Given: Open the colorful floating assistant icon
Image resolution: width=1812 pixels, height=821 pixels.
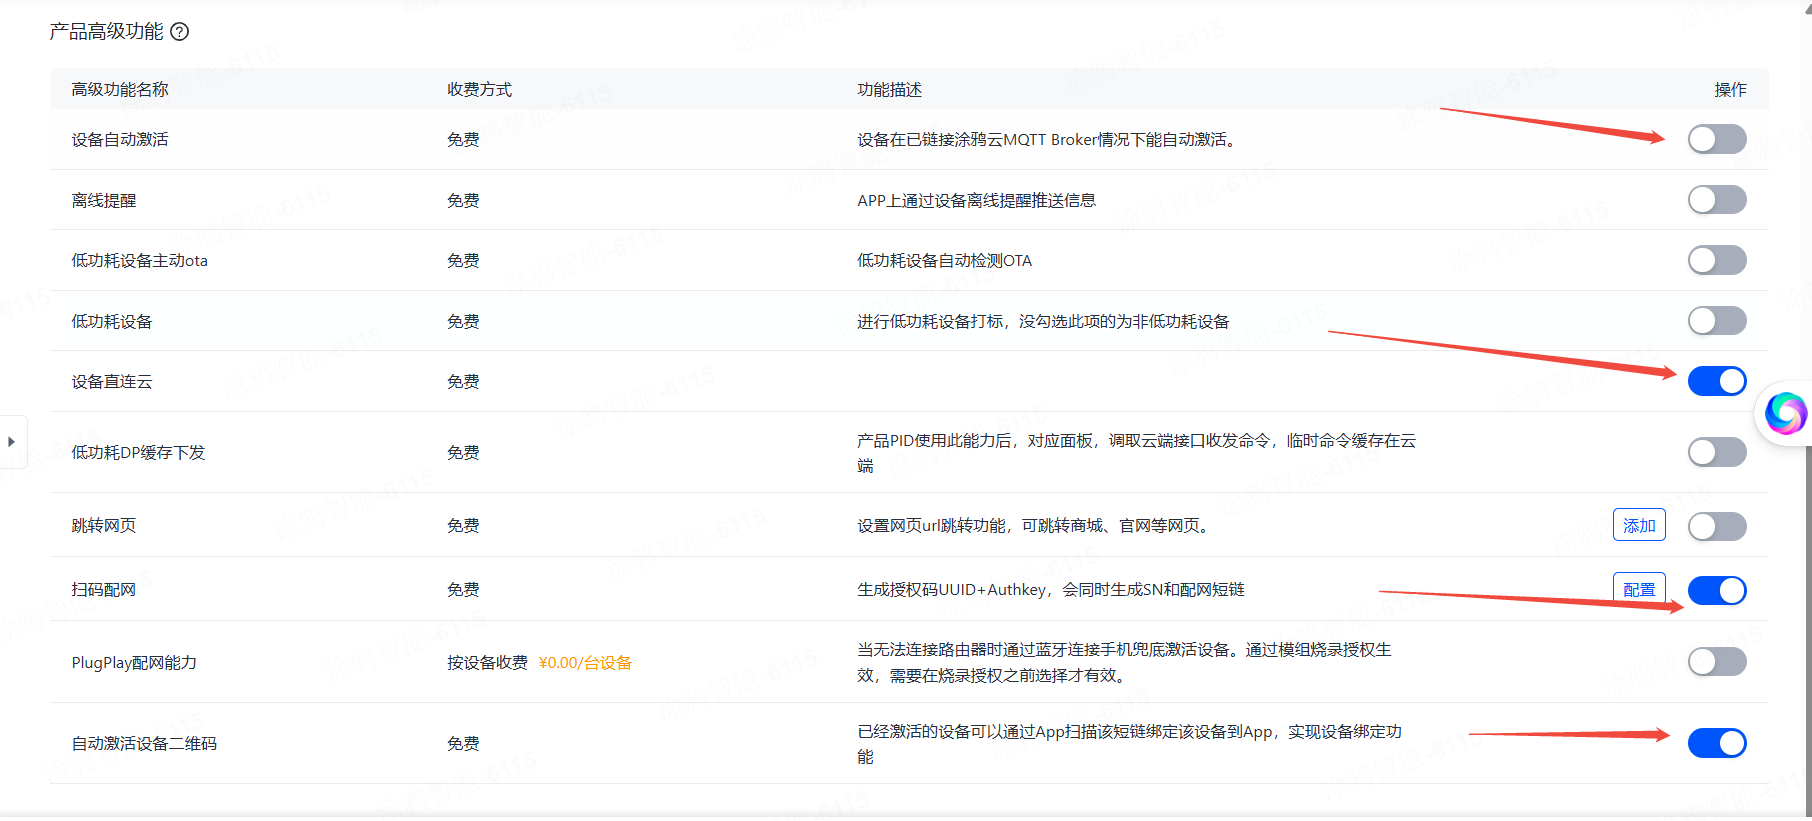Looking at the screenshot, I should (x=1785, y=413).
